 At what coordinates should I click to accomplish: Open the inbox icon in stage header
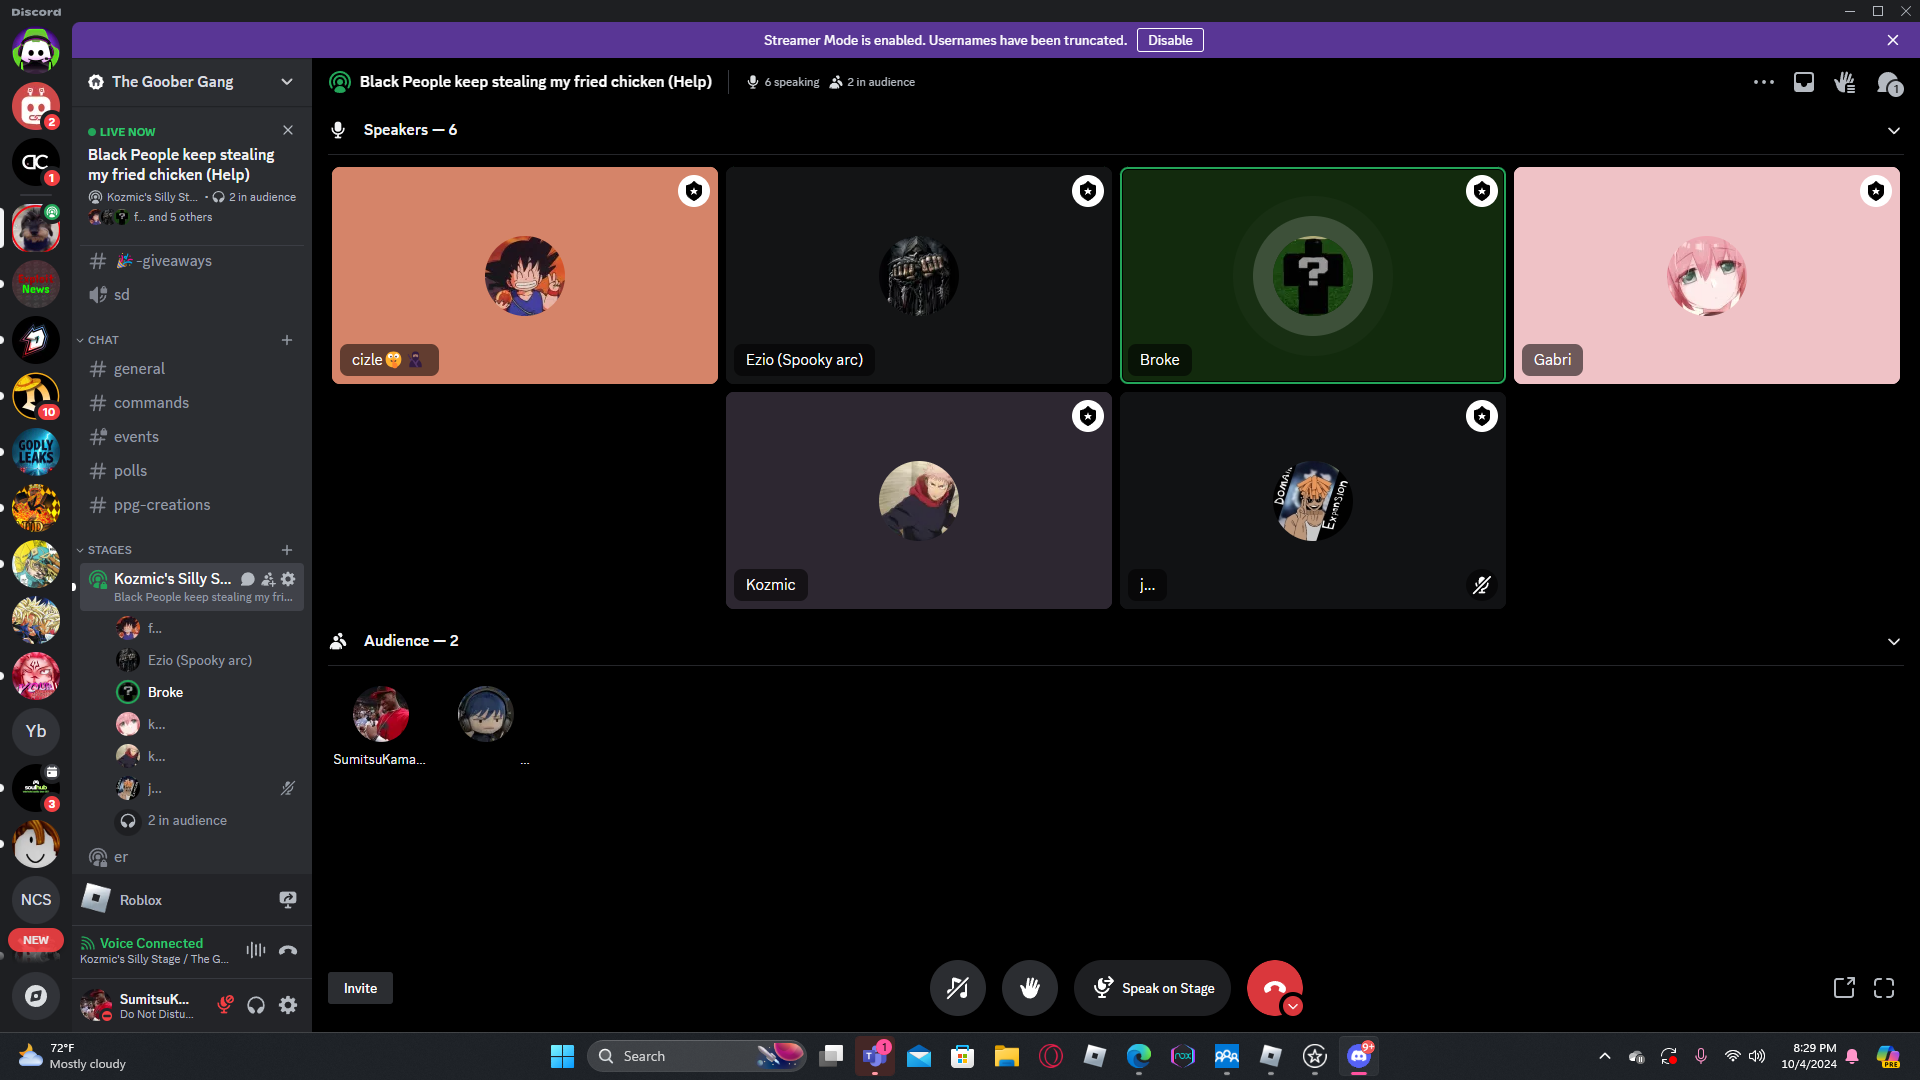[x=1804, y=82]
